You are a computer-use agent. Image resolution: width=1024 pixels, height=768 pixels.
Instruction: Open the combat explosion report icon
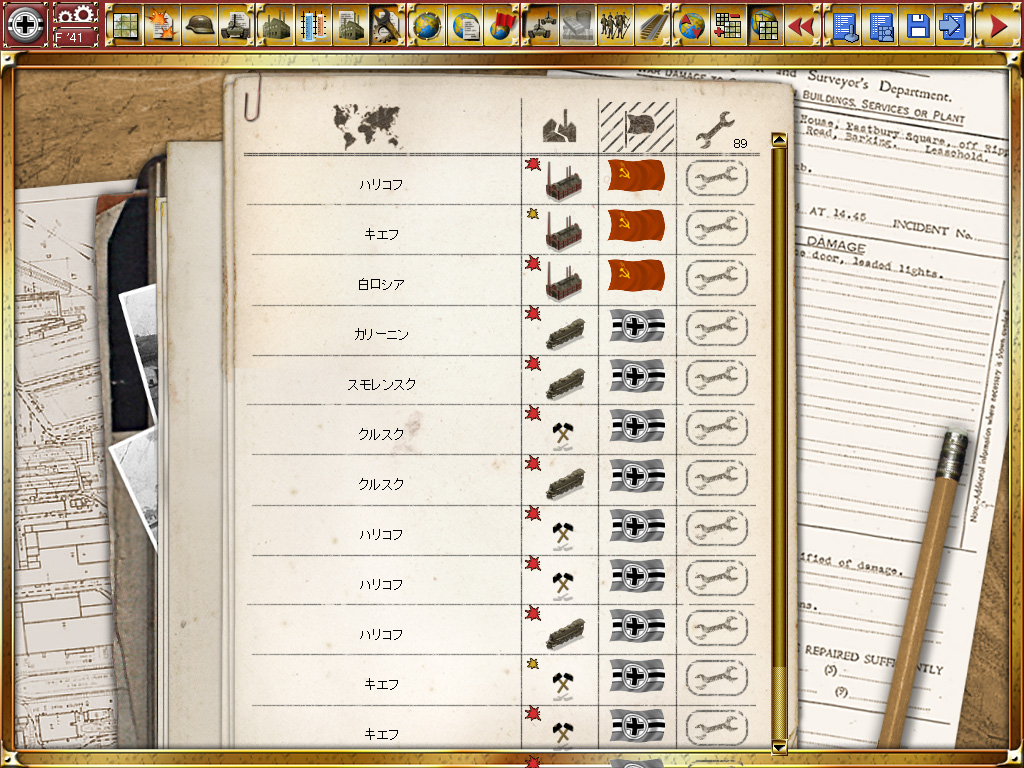(x=162, y=25)
